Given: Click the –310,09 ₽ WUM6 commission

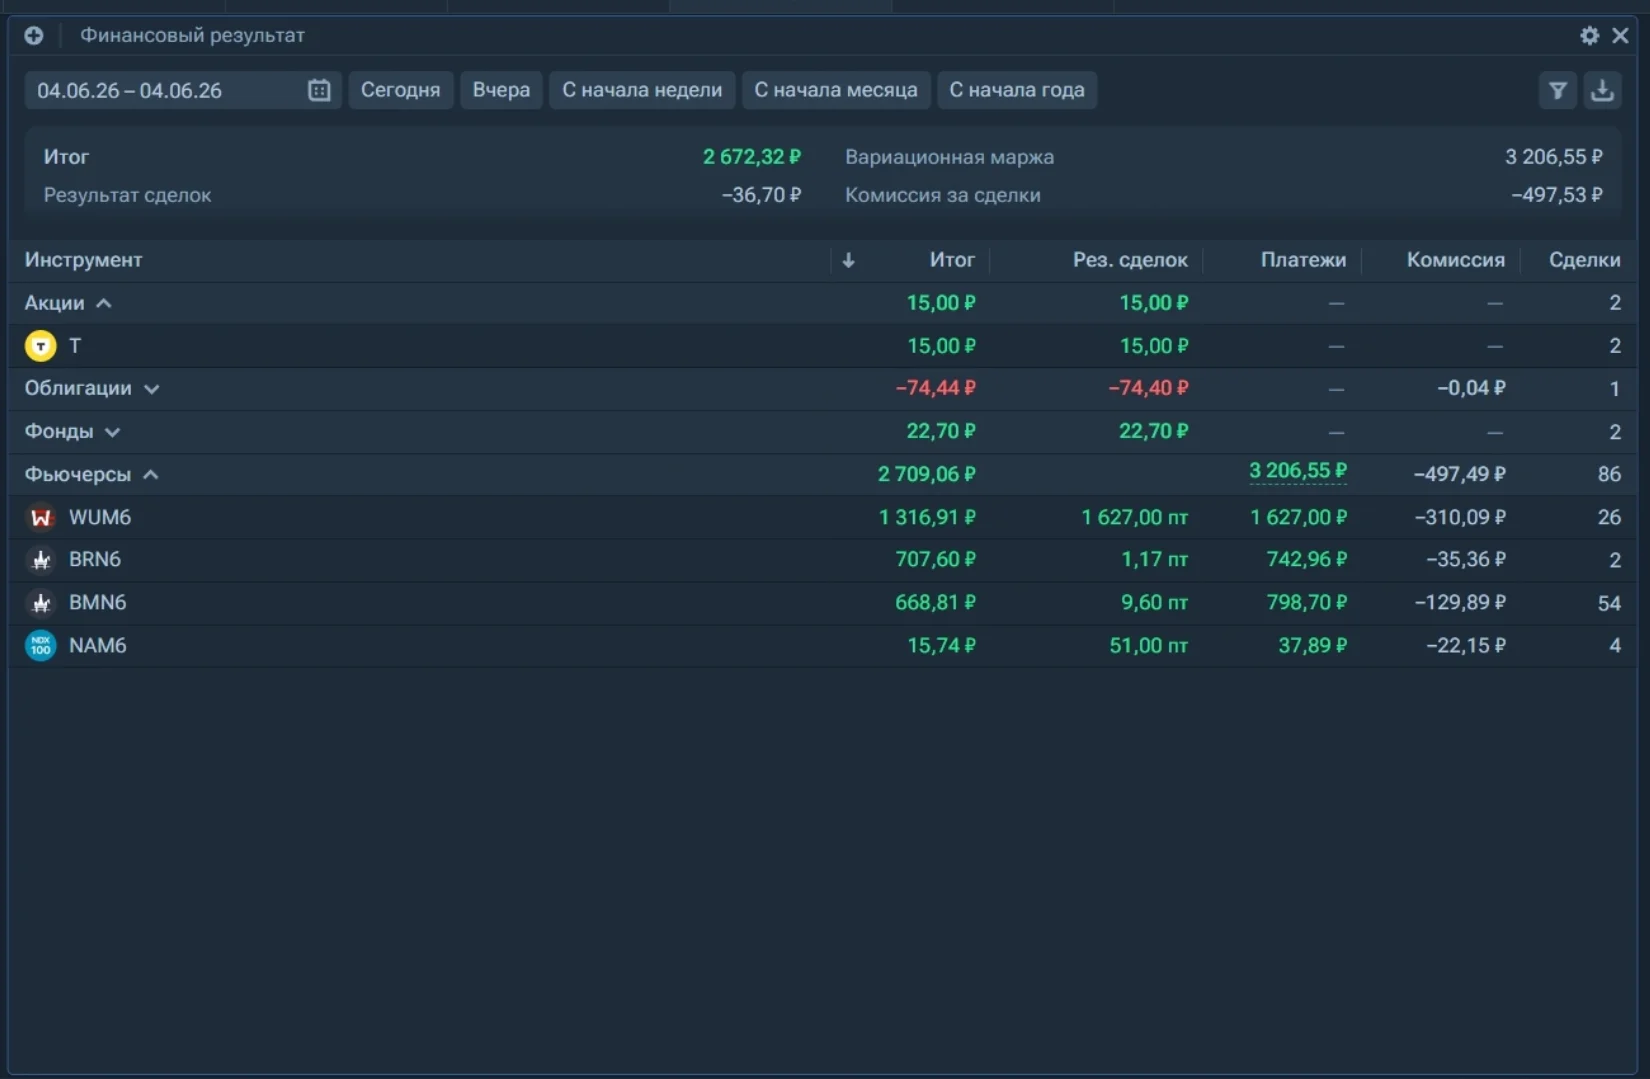Looking at the screenshot, I should pyautogui.click(x=1459, y=517).
